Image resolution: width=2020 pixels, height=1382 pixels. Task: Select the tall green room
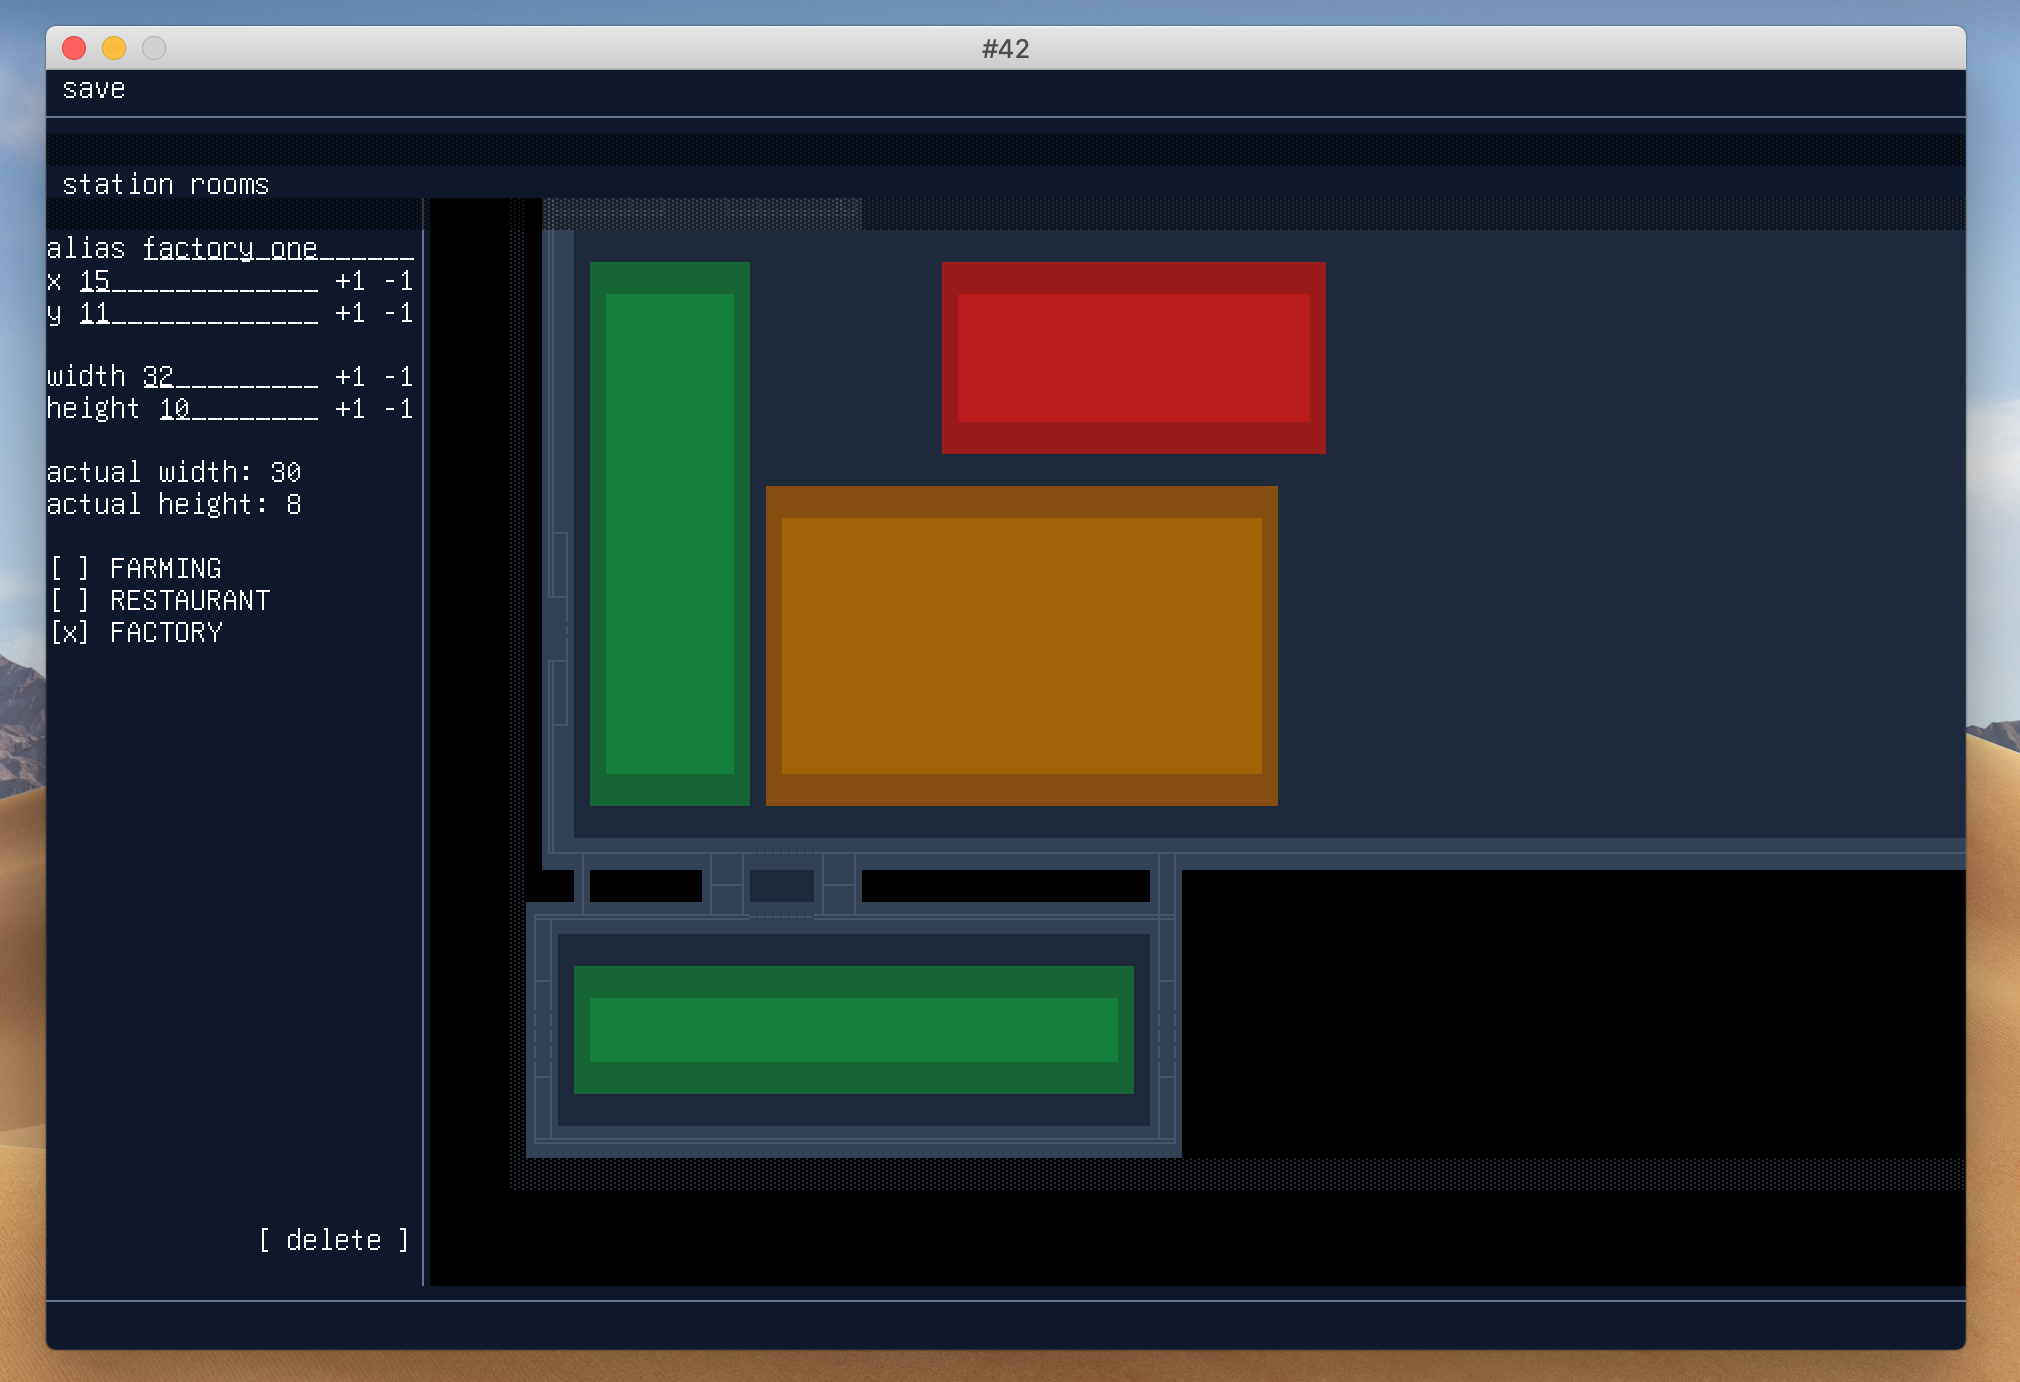[669, 533]
